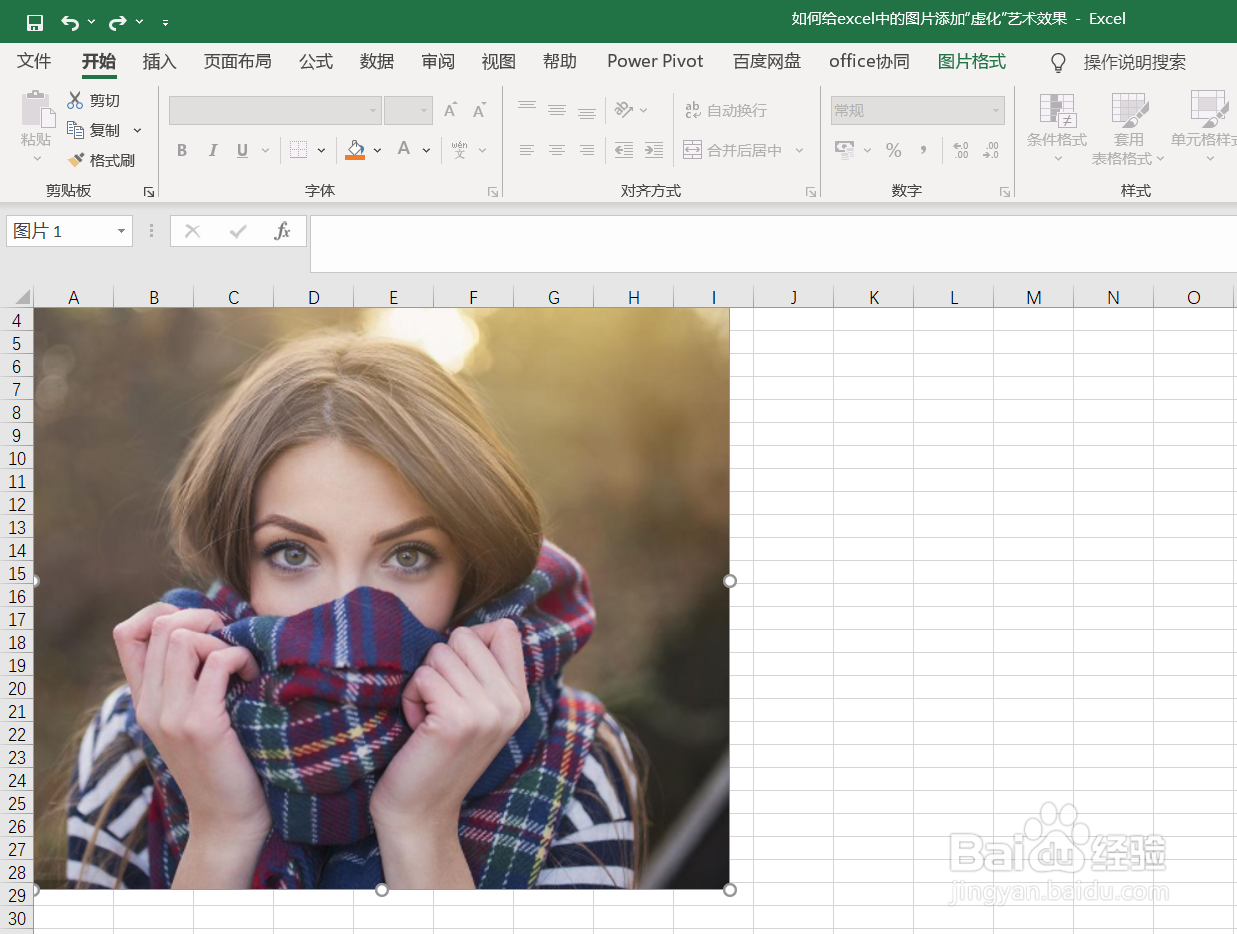Open the font name dropdown
1237x934 pixels.
373,110
